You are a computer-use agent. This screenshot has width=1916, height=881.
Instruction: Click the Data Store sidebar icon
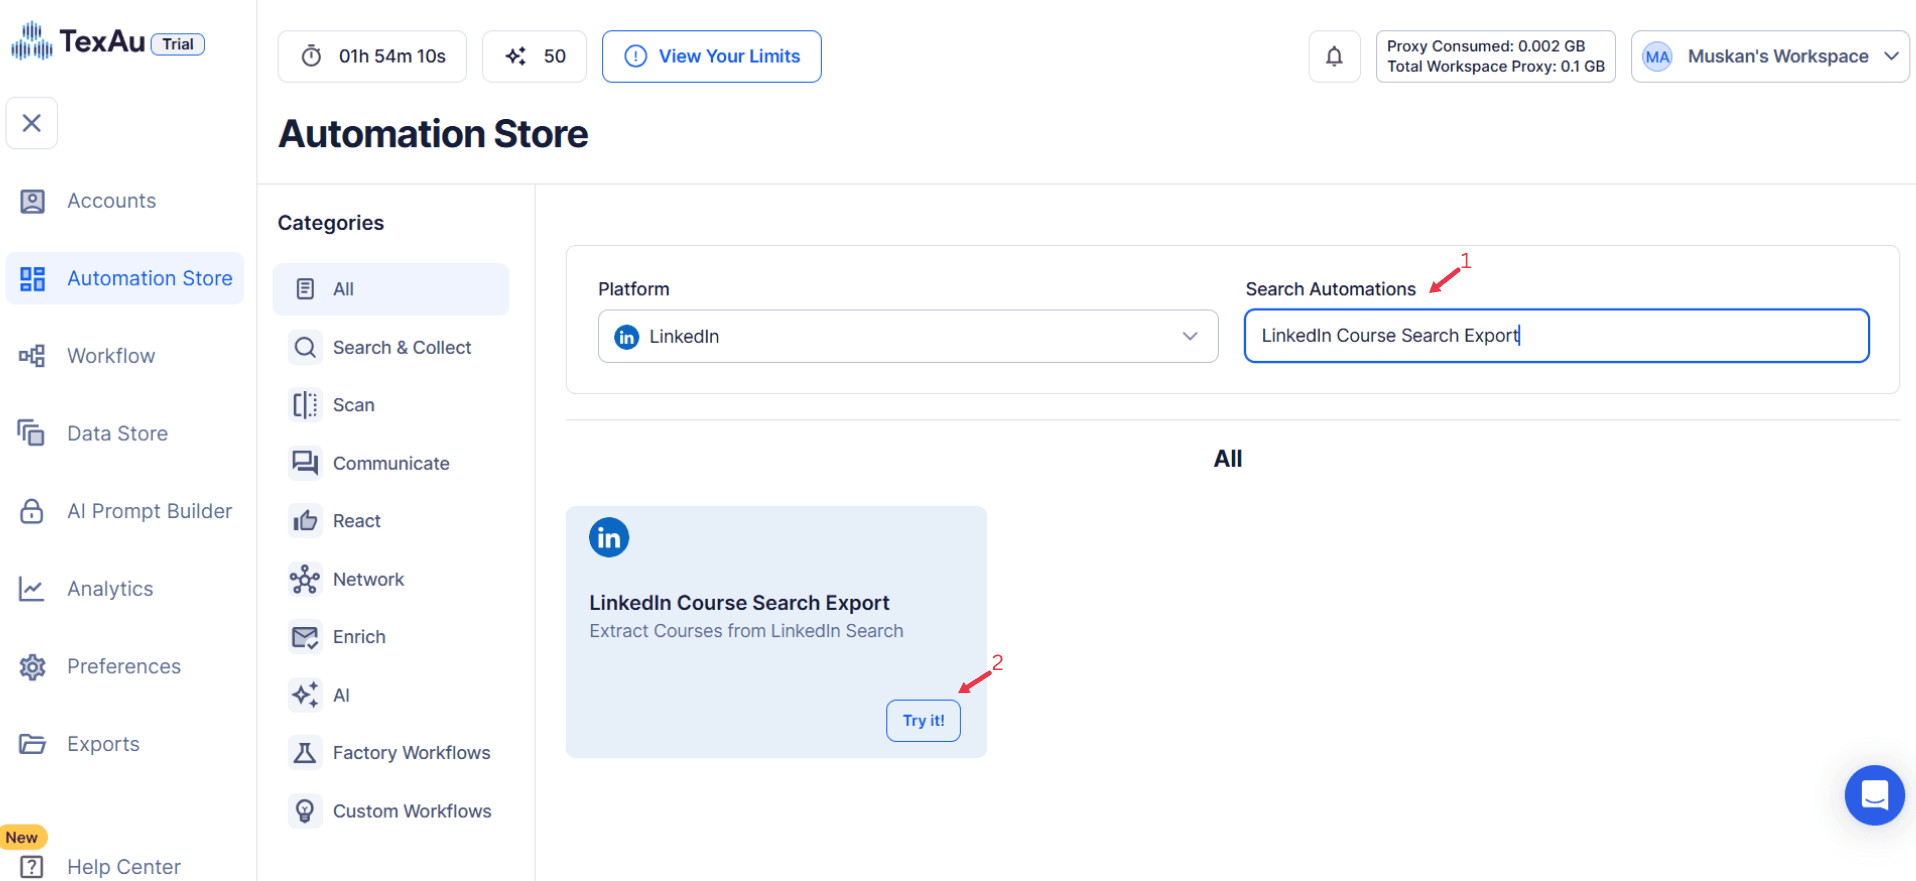pyautogui.click(x=32, y=433)
